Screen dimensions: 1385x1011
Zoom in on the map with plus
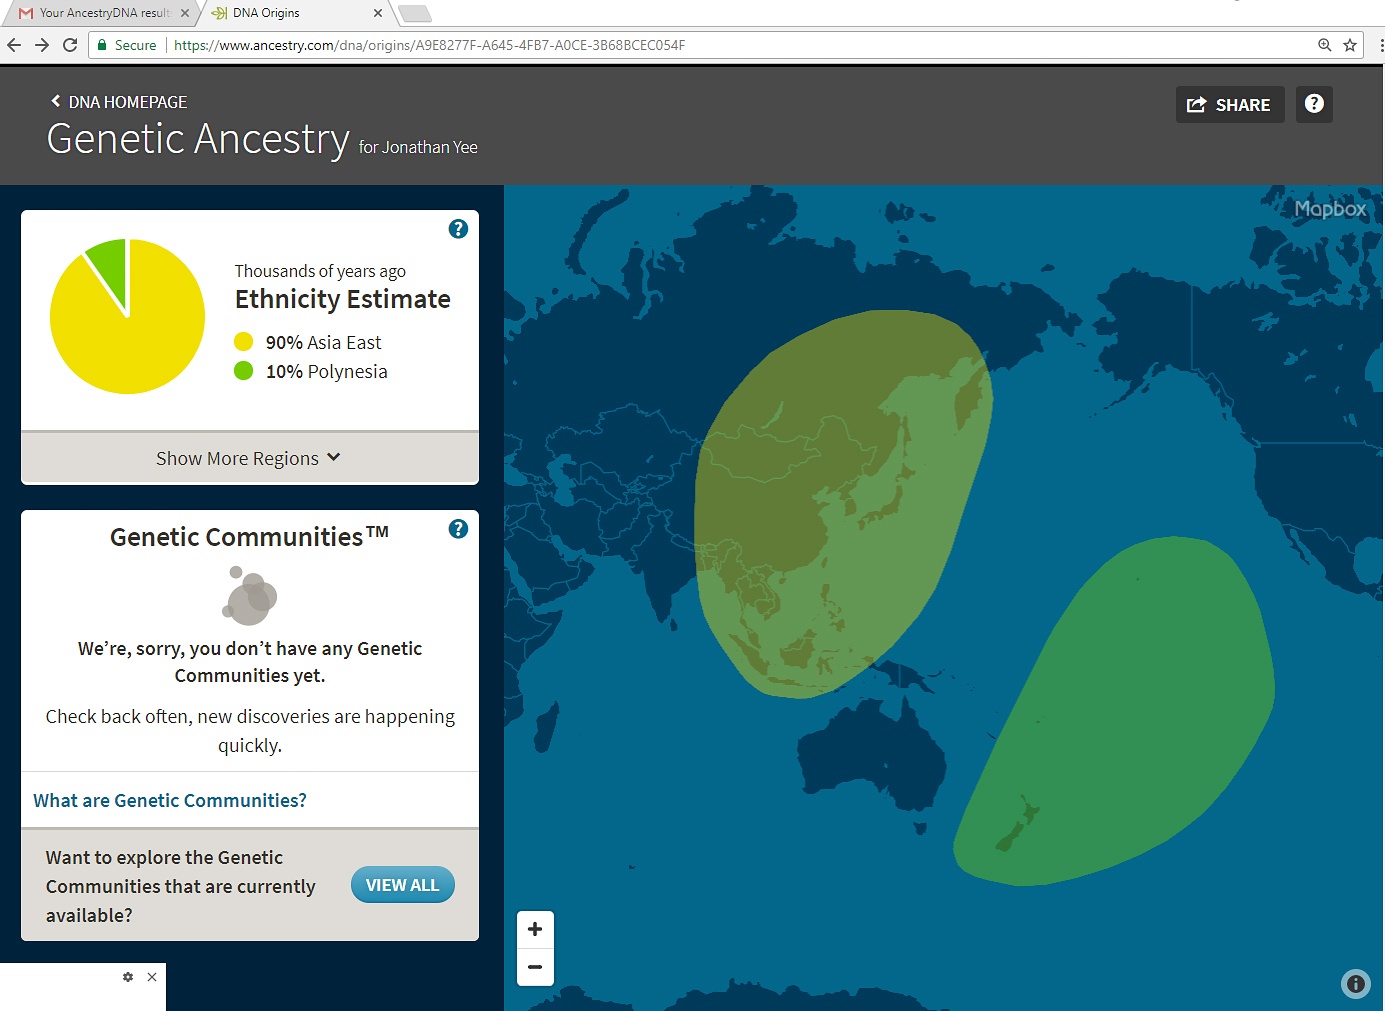[x=535, y=929]
